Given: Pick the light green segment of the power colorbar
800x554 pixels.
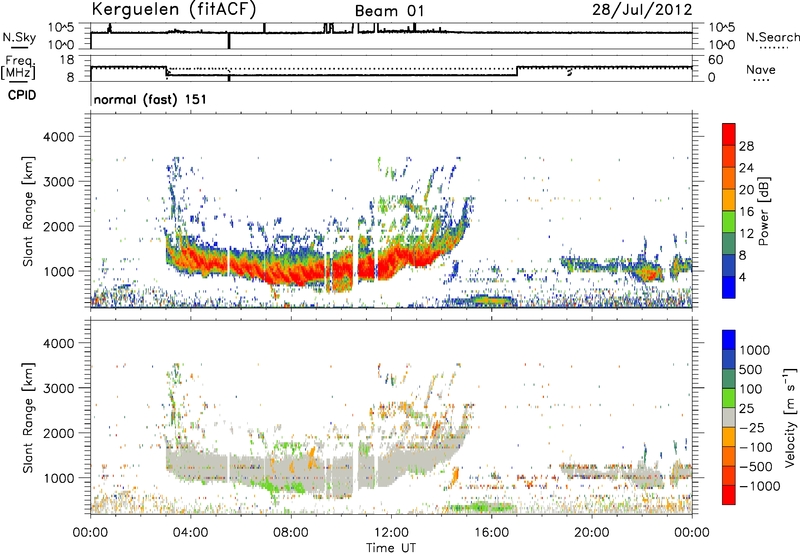Looking at the screenshot, I should coord(729,222).
